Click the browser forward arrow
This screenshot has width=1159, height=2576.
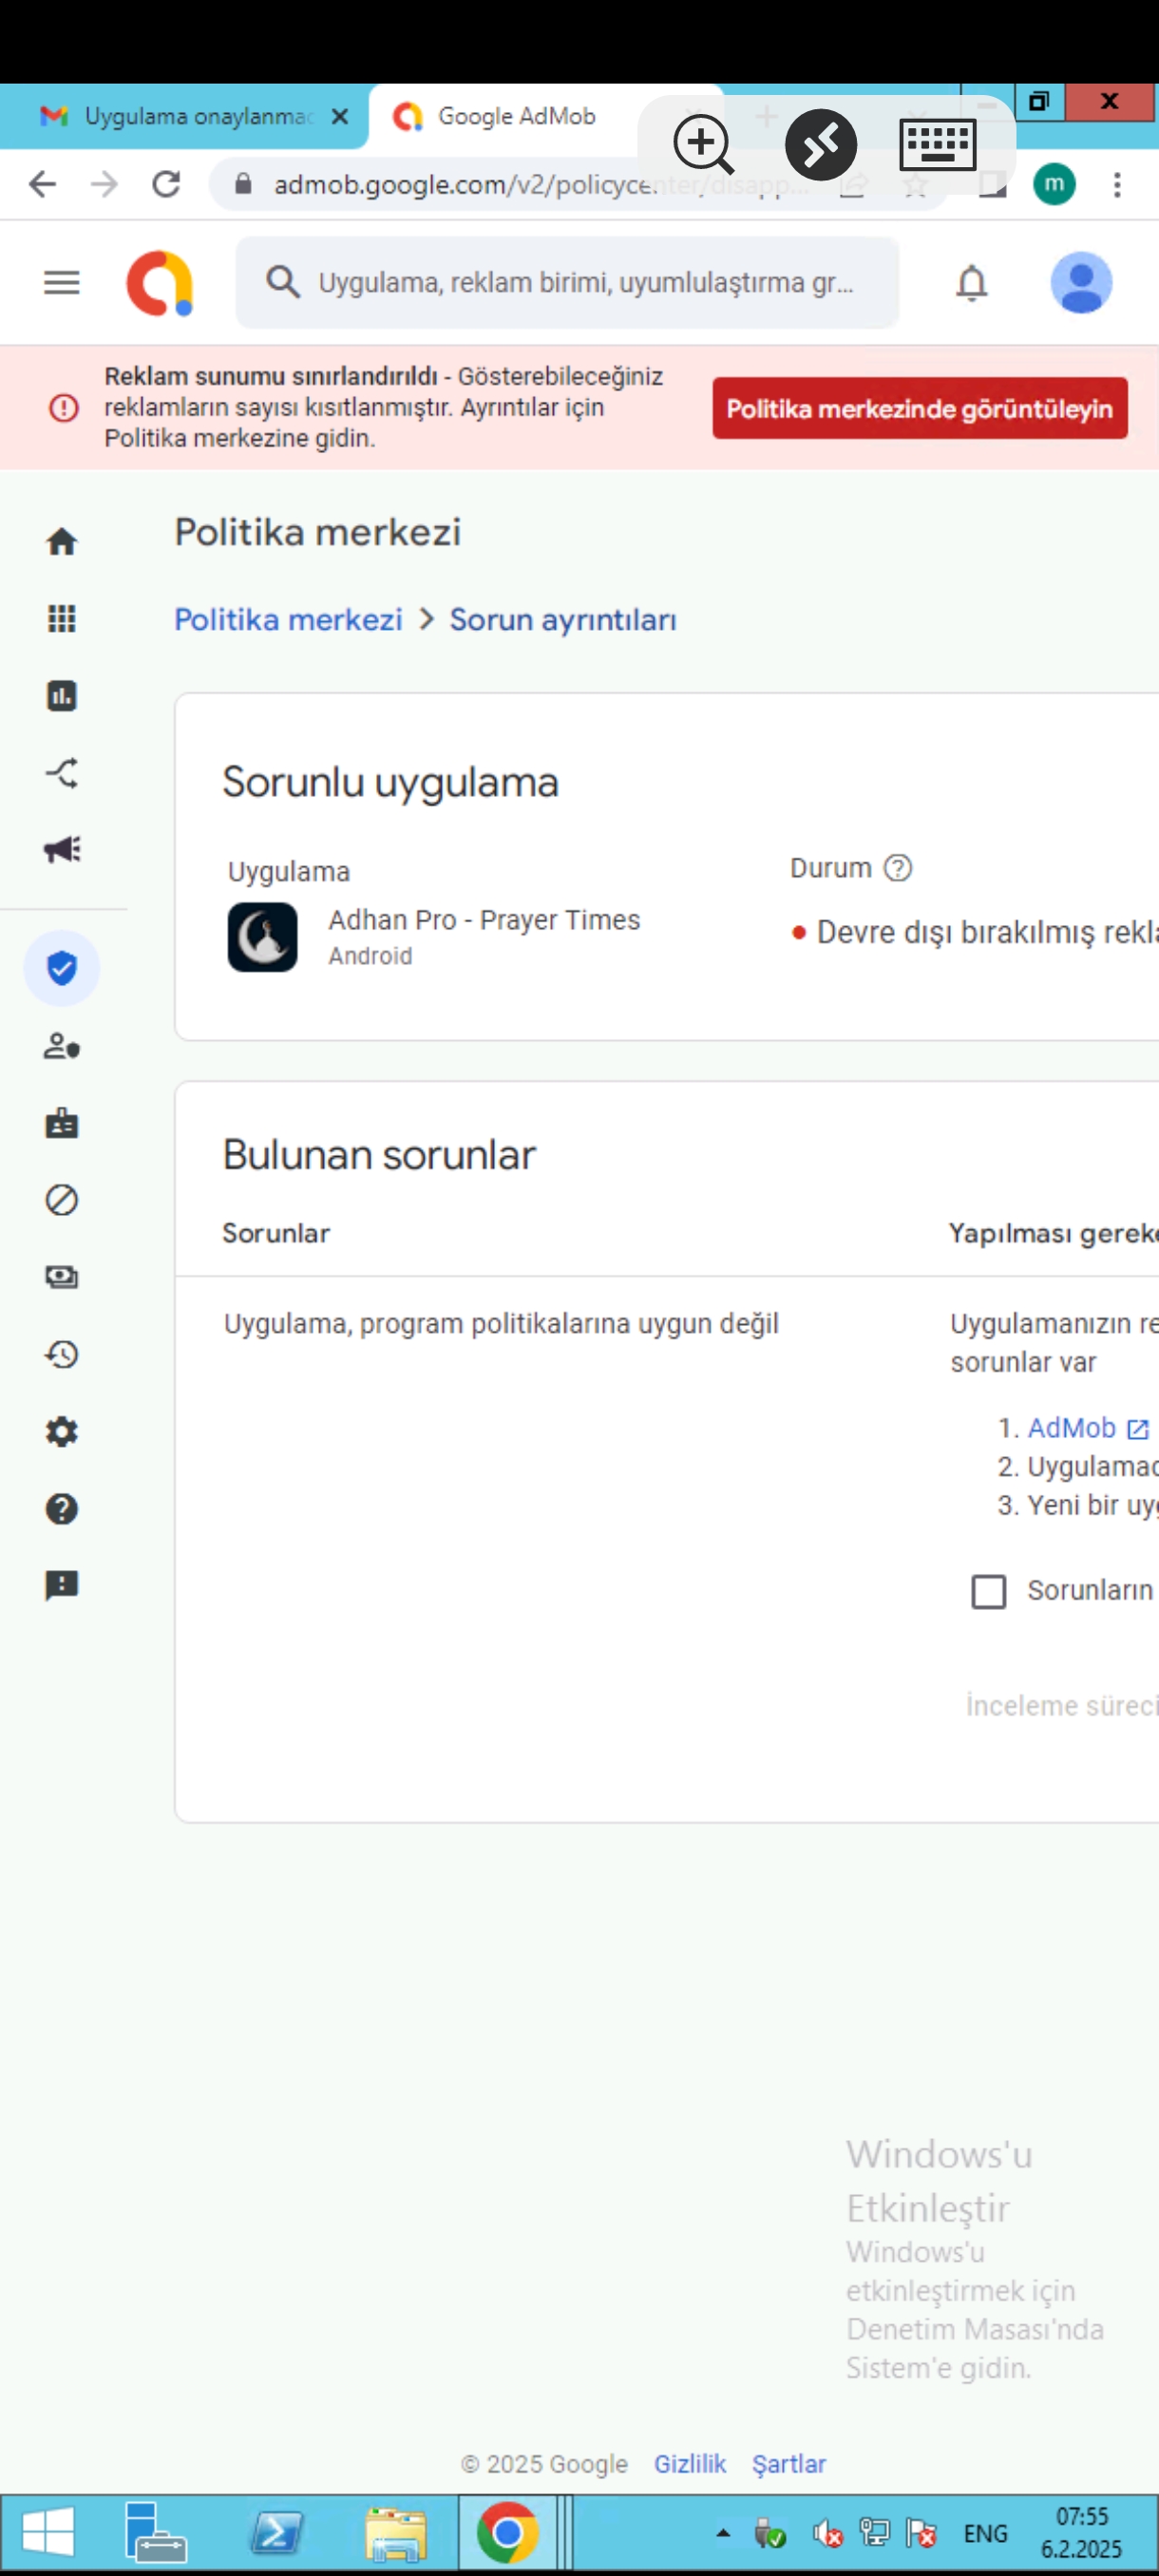[x=104, y=184]
